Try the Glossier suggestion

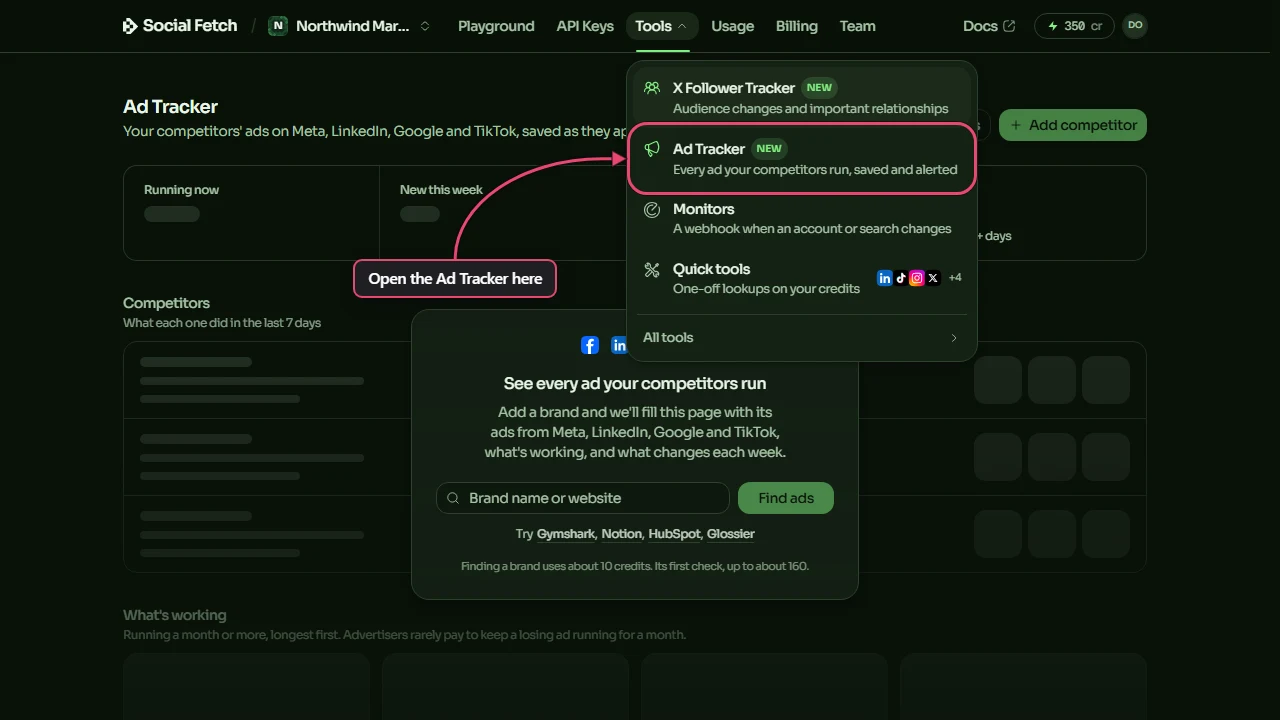pyautogui.click(x=731, y=534)
